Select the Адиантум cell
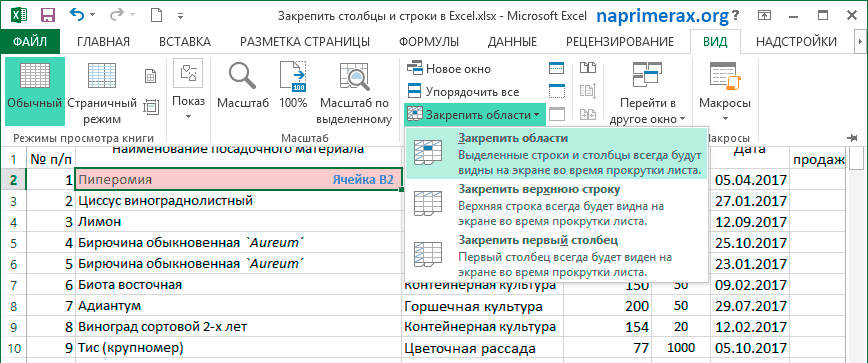868x363 pixels. click(x=239, y=306)
